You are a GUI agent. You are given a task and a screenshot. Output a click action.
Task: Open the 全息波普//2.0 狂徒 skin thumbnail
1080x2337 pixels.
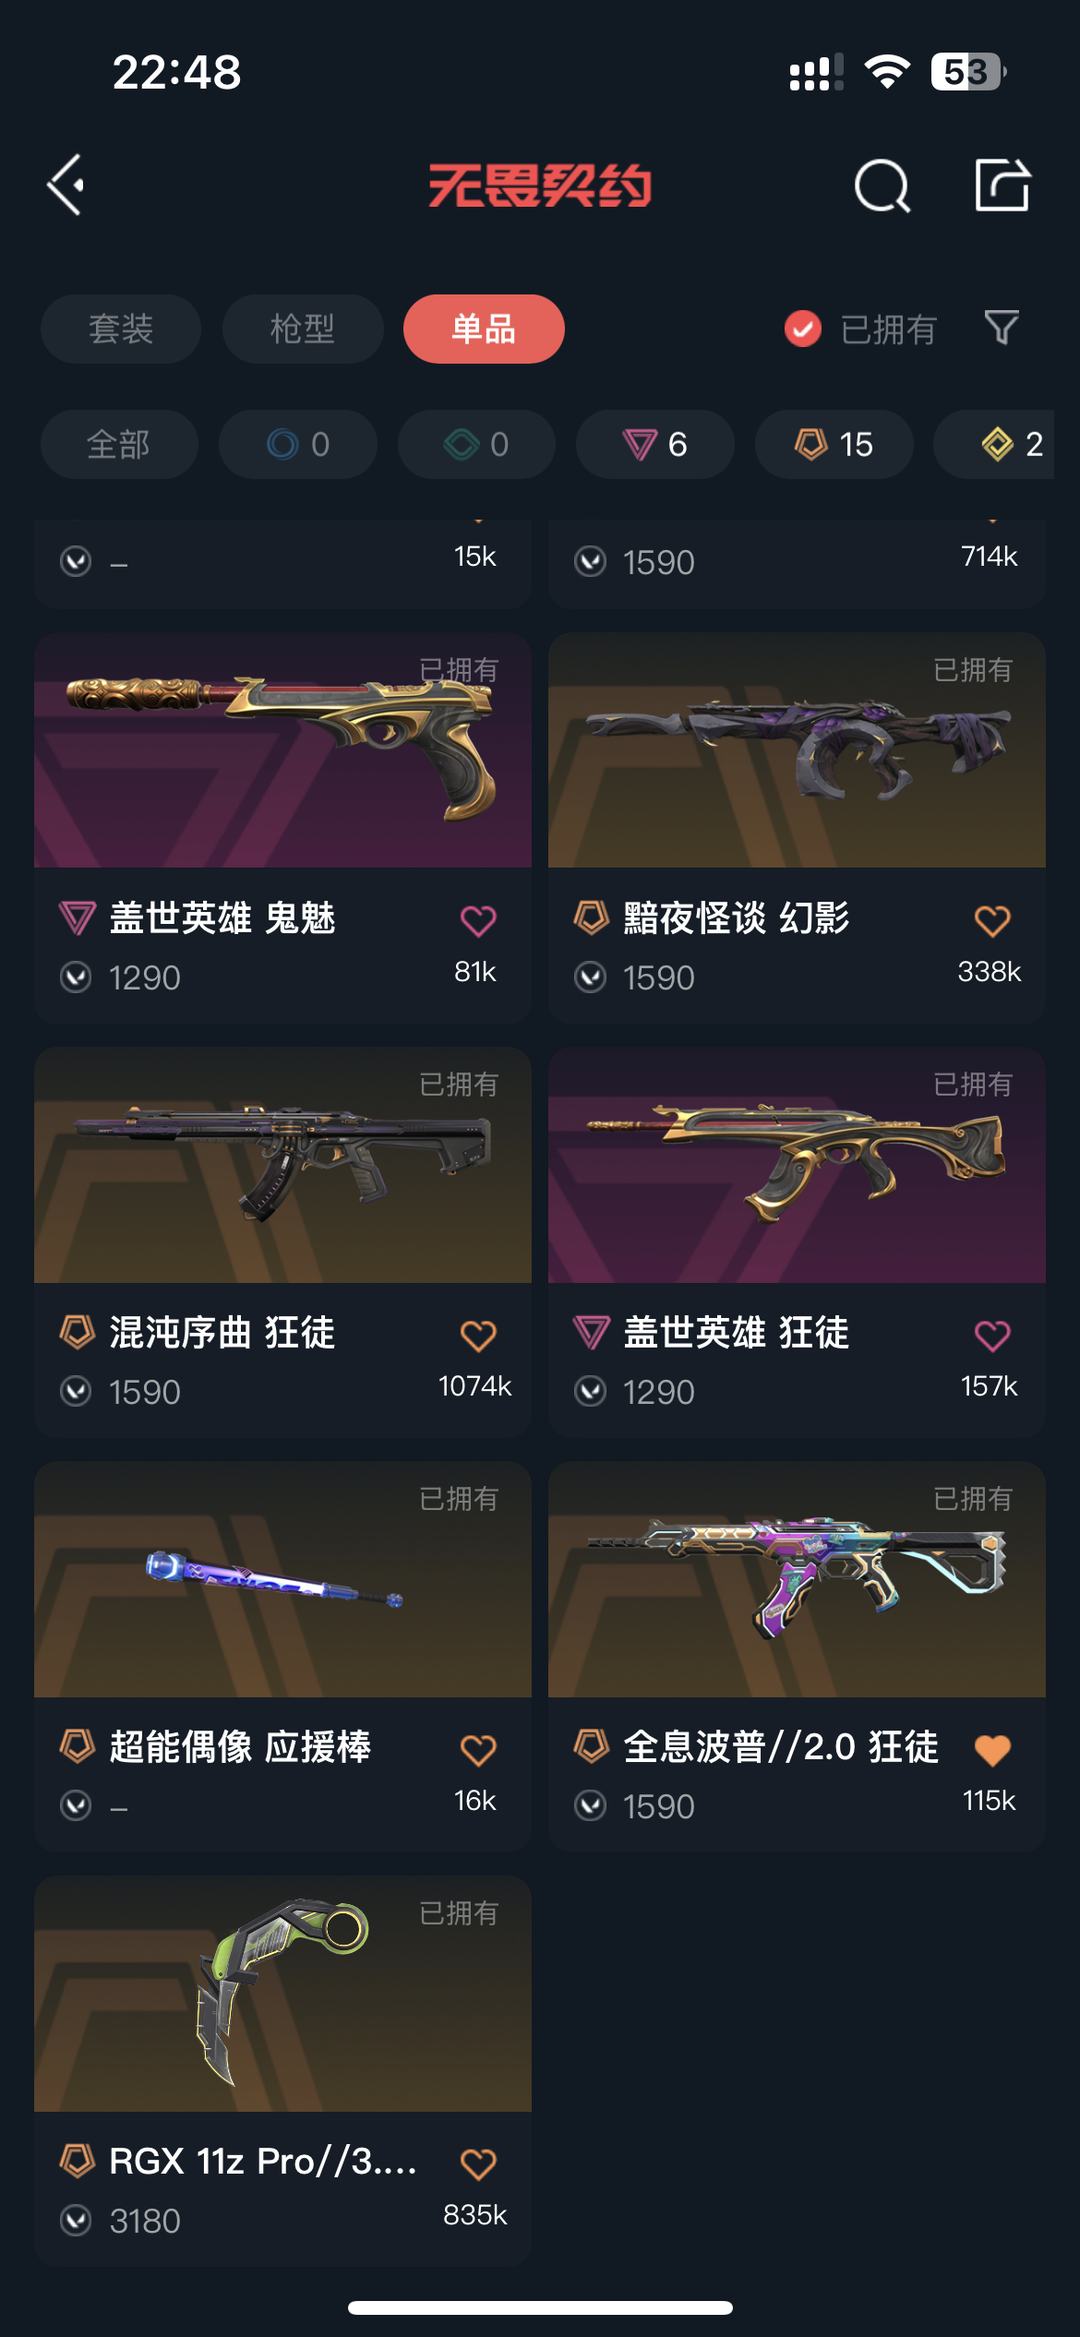(x=797, y=1580)
